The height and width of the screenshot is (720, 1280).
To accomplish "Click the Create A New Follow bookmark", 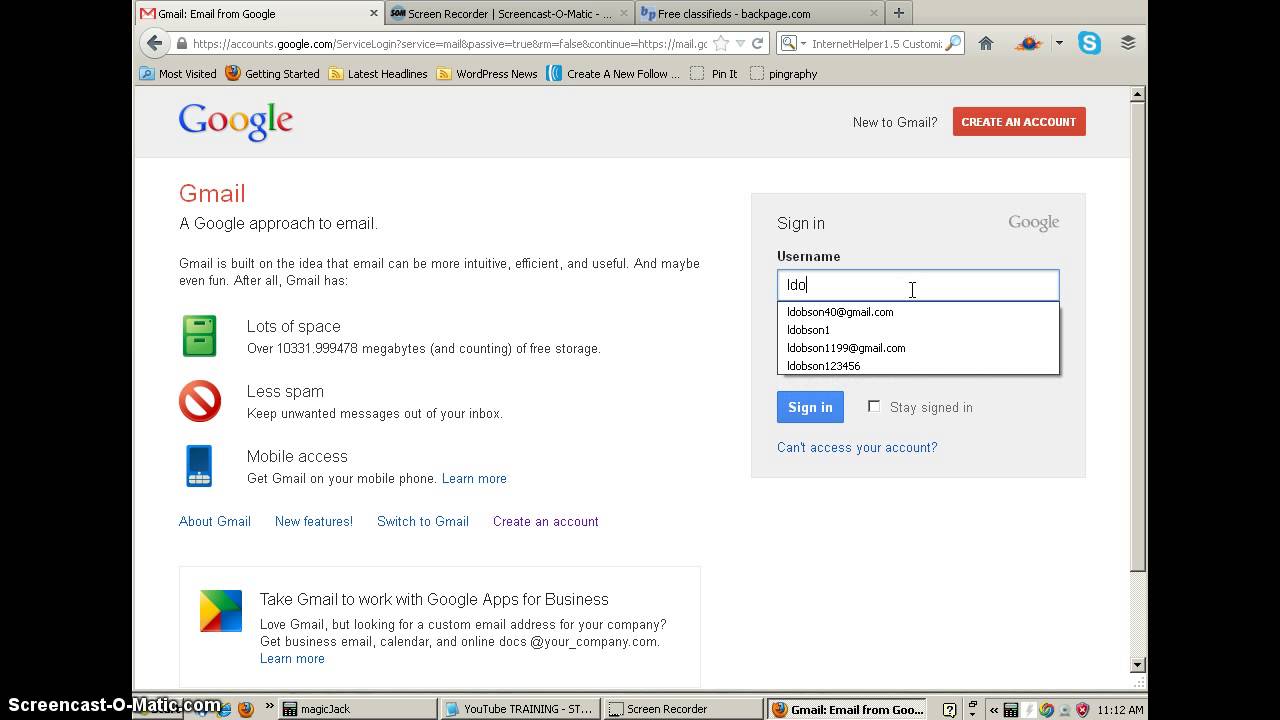I will pos(613,73).
